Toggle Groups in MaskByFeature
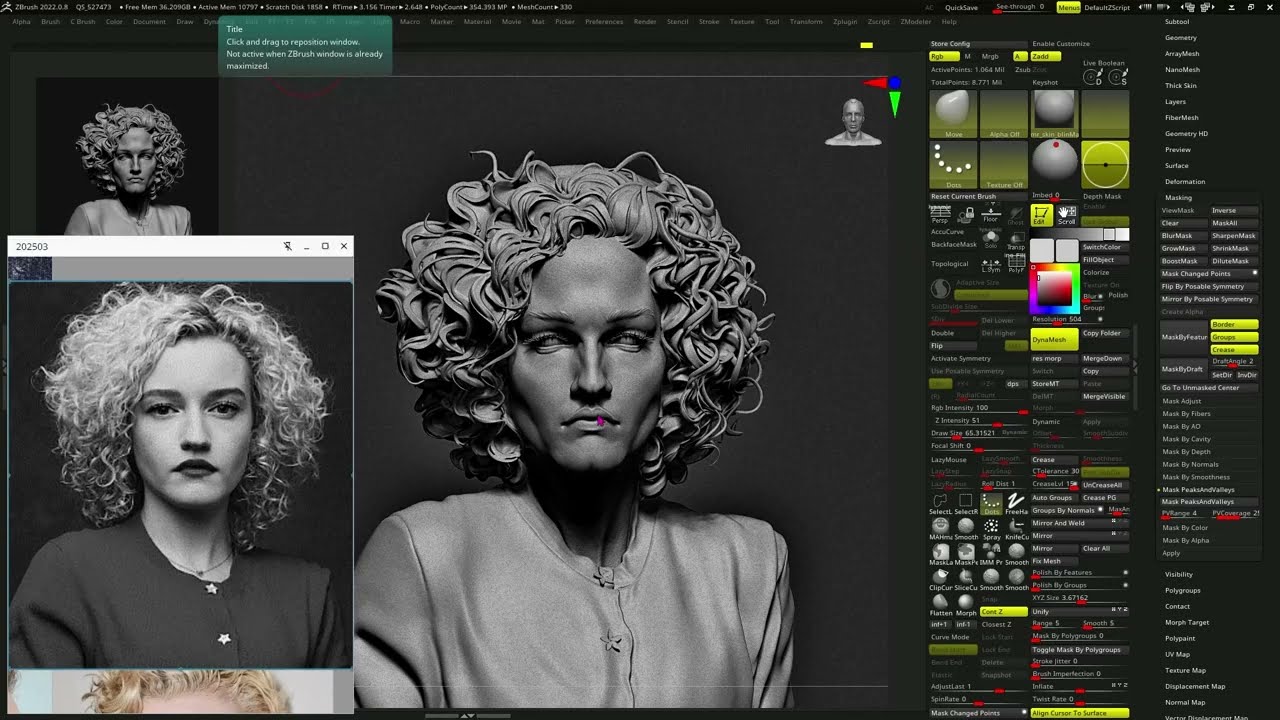 pyautogui.click(x=1234, y=338)
